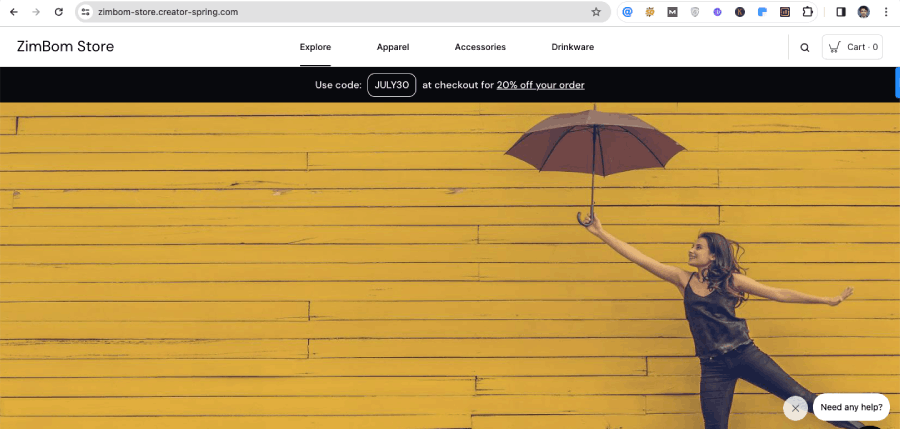Click the 'at checkout for' text
900x429 pixels.
coord(457,85)
